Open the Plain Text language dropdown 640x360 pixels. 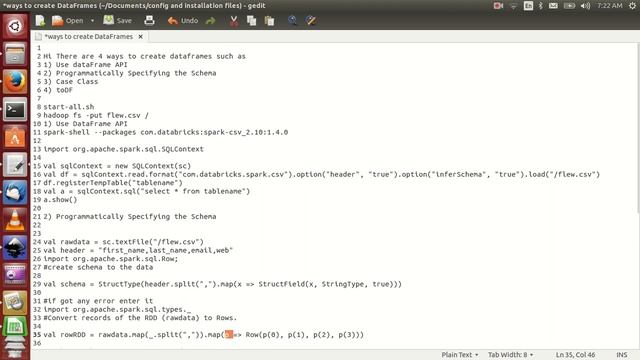pyautogui.click(x=460, y=355)
